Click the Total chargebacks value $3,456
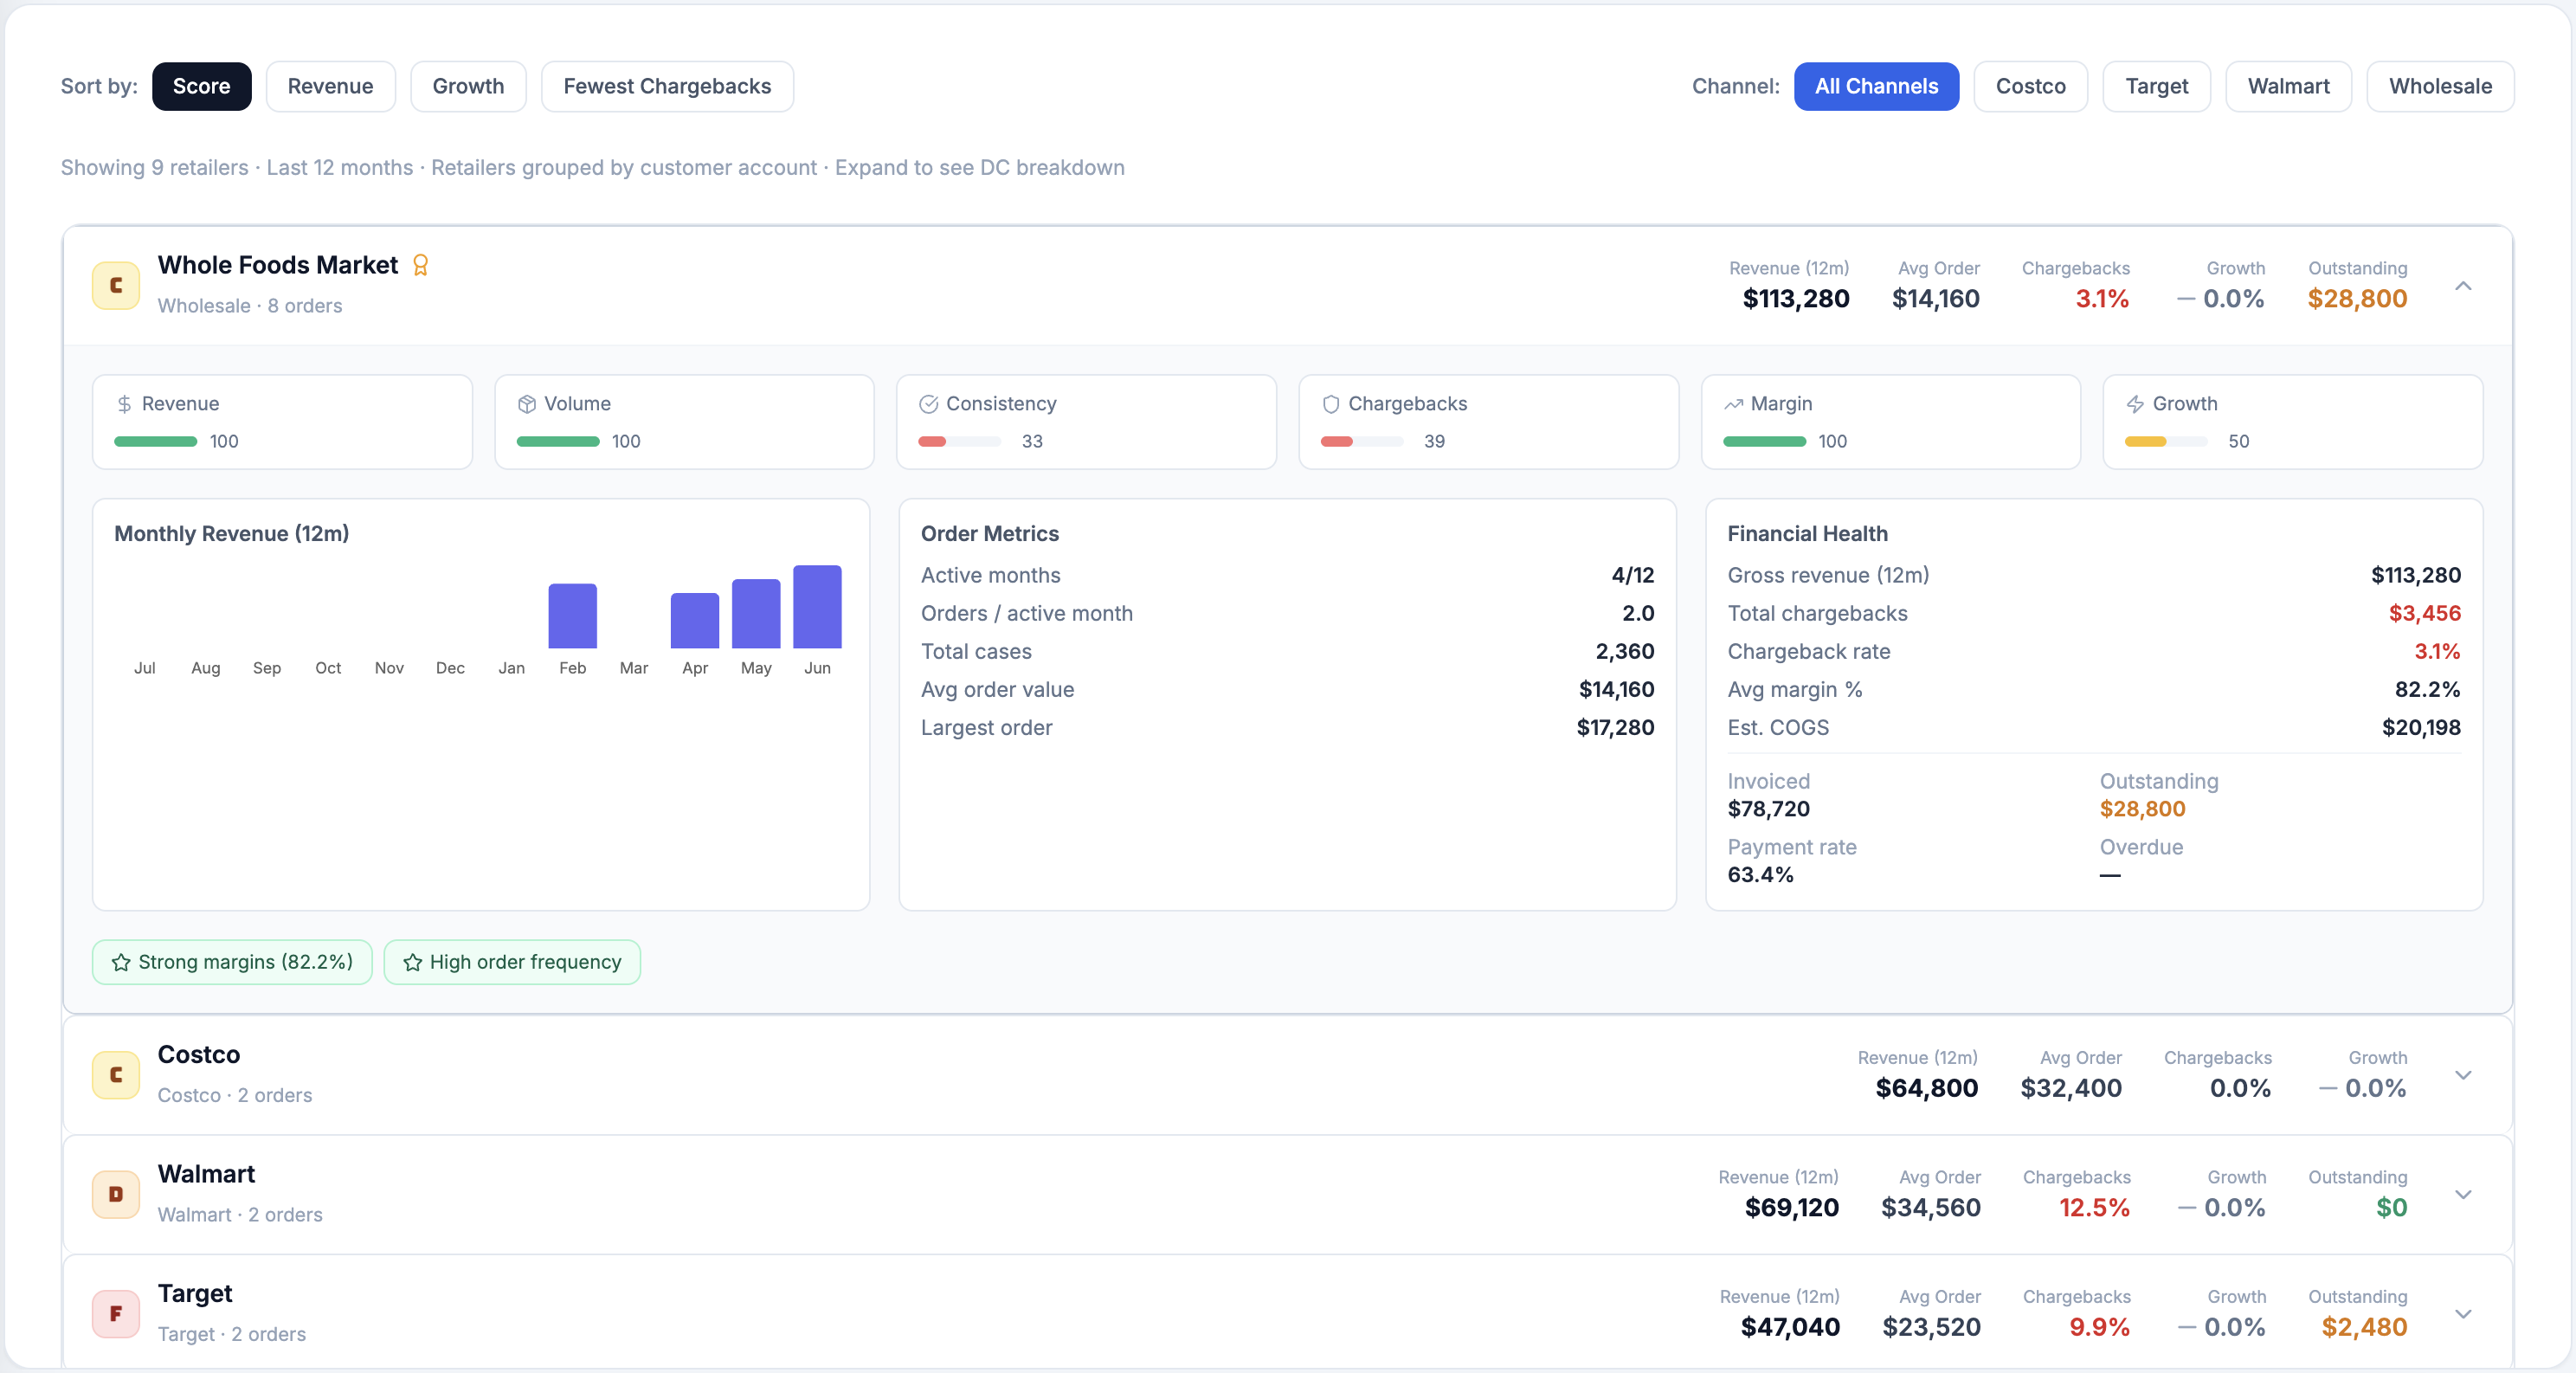The height and width of the screenshot is (1373, 2576). tap(2425, 614)
